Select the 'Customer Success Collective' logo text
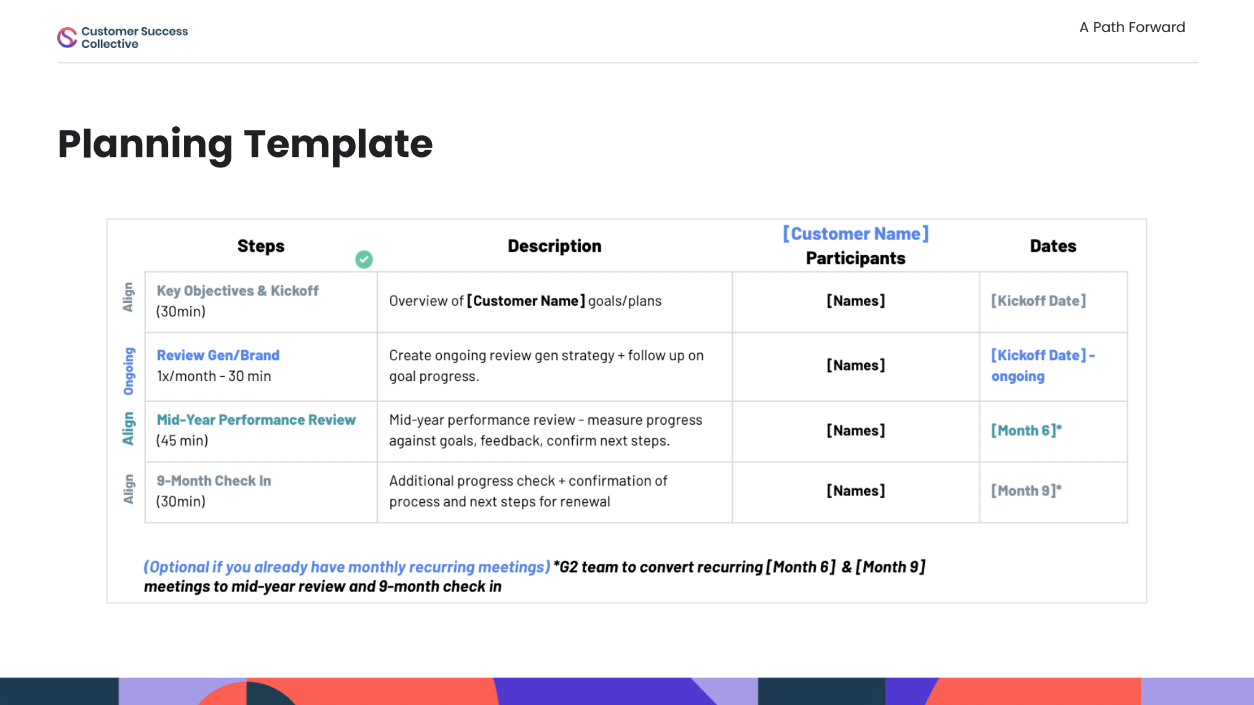Screen dimensions: 1254x705 coord(134,38)
